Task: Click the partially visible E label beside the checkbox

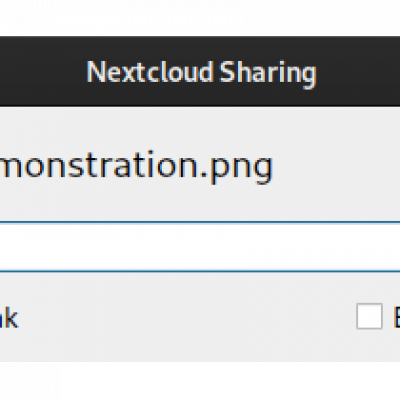Action: (x=396, y=316)
